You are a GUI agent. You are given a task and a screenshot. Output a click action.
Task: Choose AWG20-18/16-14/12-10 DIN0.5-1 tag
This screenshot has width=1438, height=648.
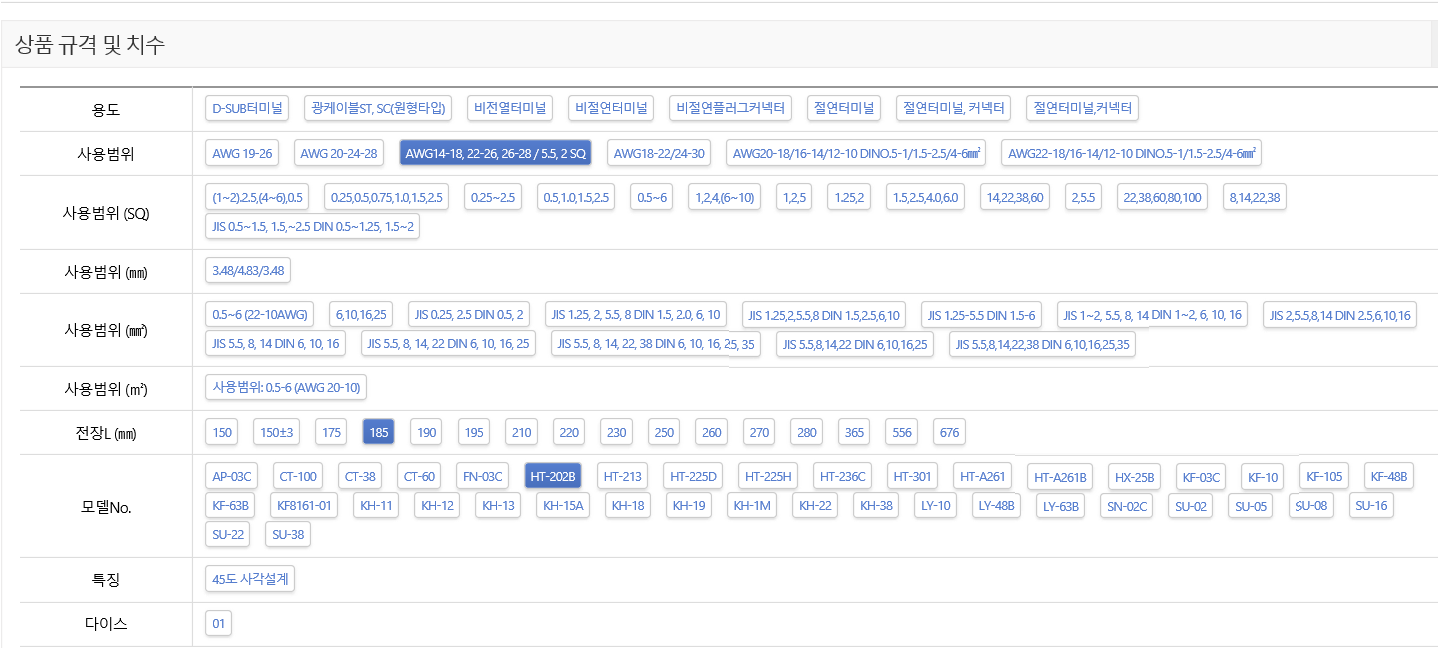(857, 153)
